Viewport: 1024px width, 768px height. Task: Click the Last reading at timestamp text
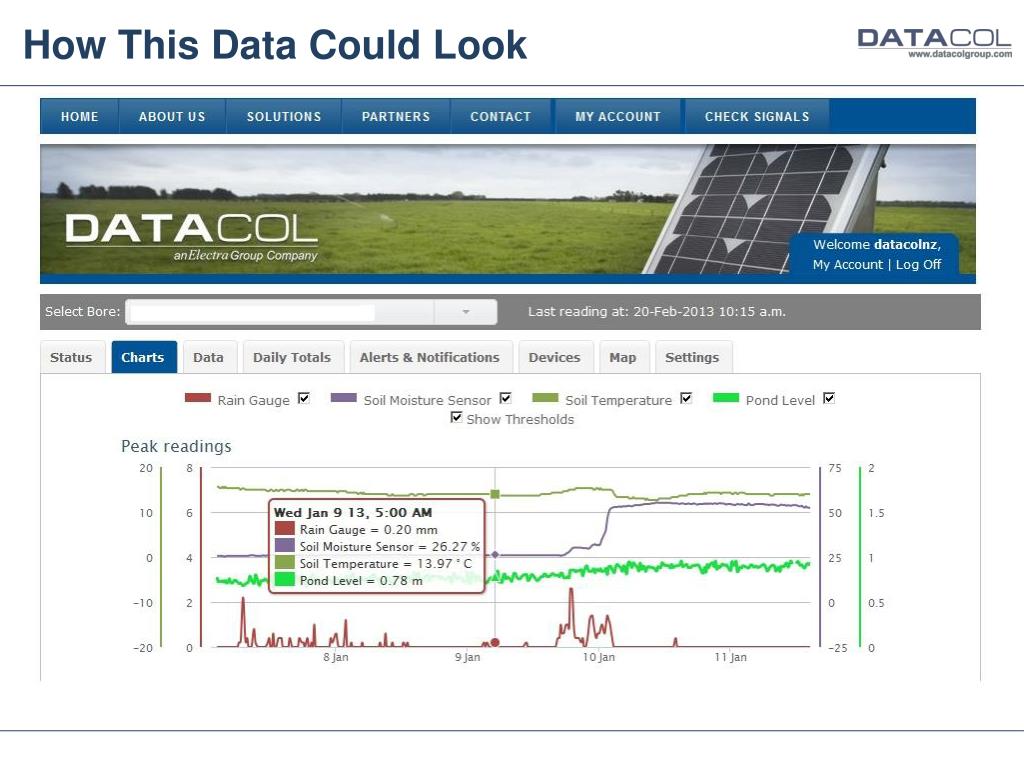(657, 312)
